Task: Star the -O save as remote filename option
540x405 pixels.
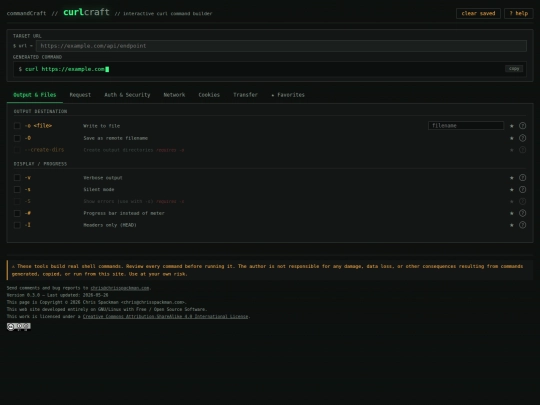Action: tap(511, 138)
